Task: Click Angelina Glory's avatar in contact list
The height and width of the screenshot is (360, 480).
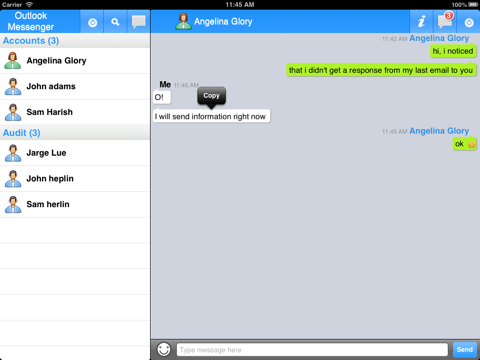Action: tap(13, 60)
